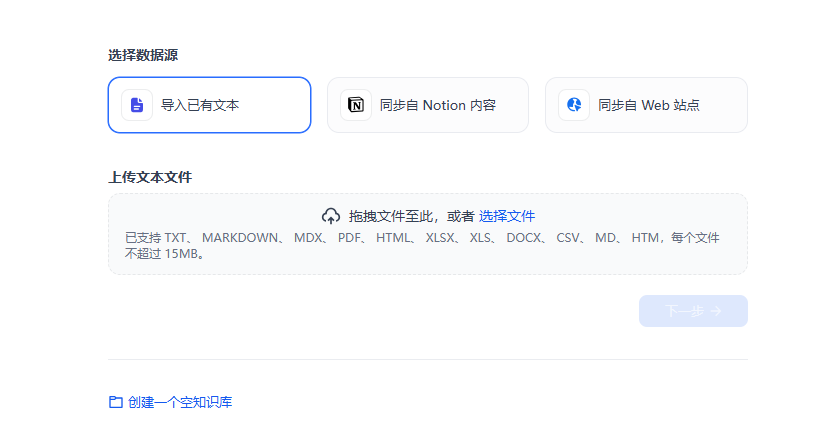Select the 同步自 Notion 内容 data source card

click(428, 105)
